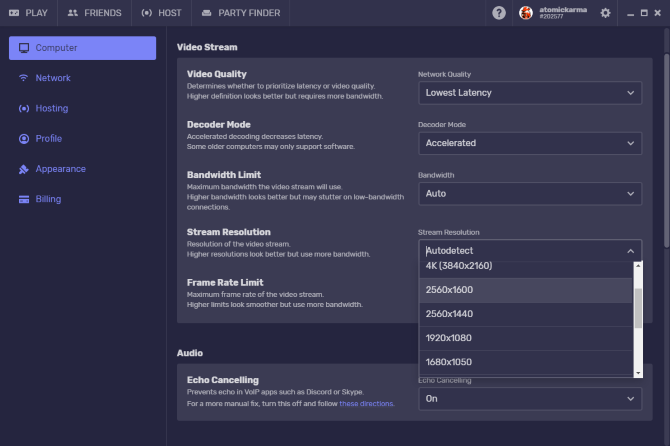
Task: Click the help question mark icon
Action: point(499,13)
